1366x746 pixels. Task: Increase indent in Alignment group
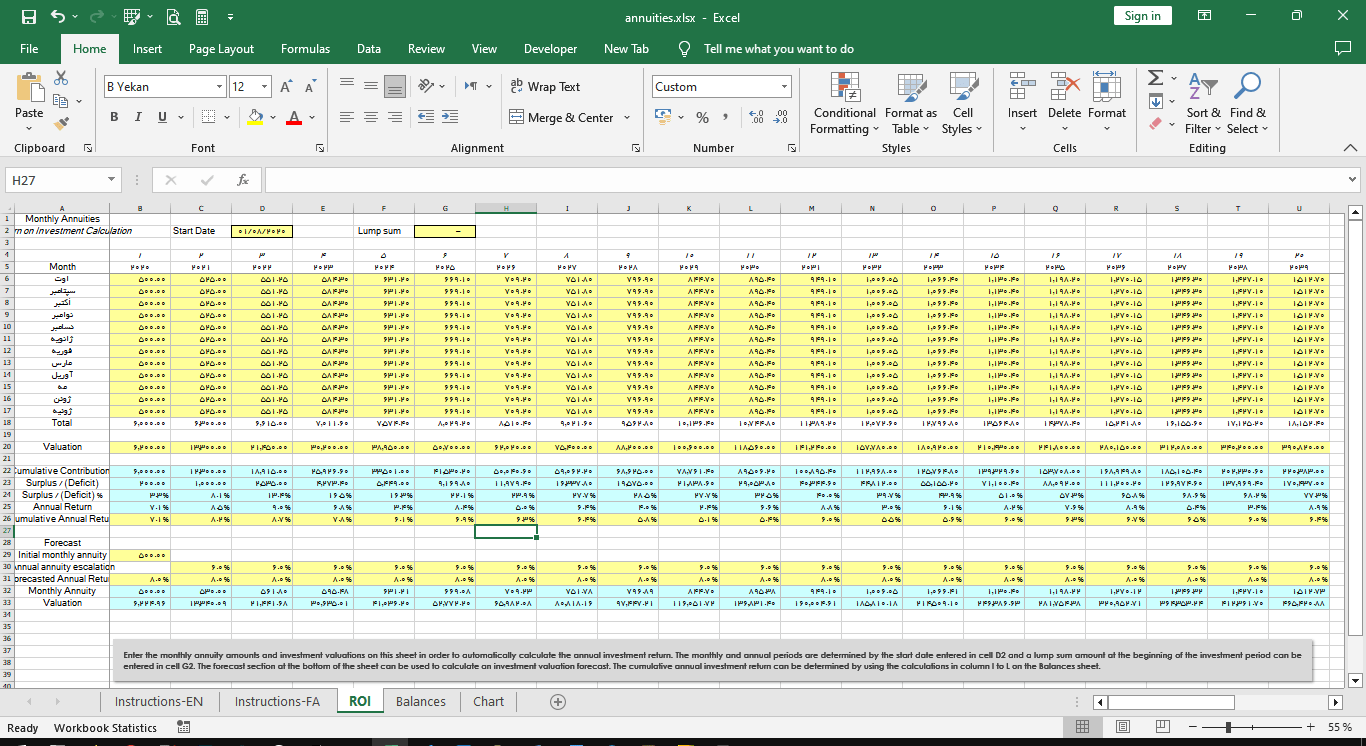point(449,117)
